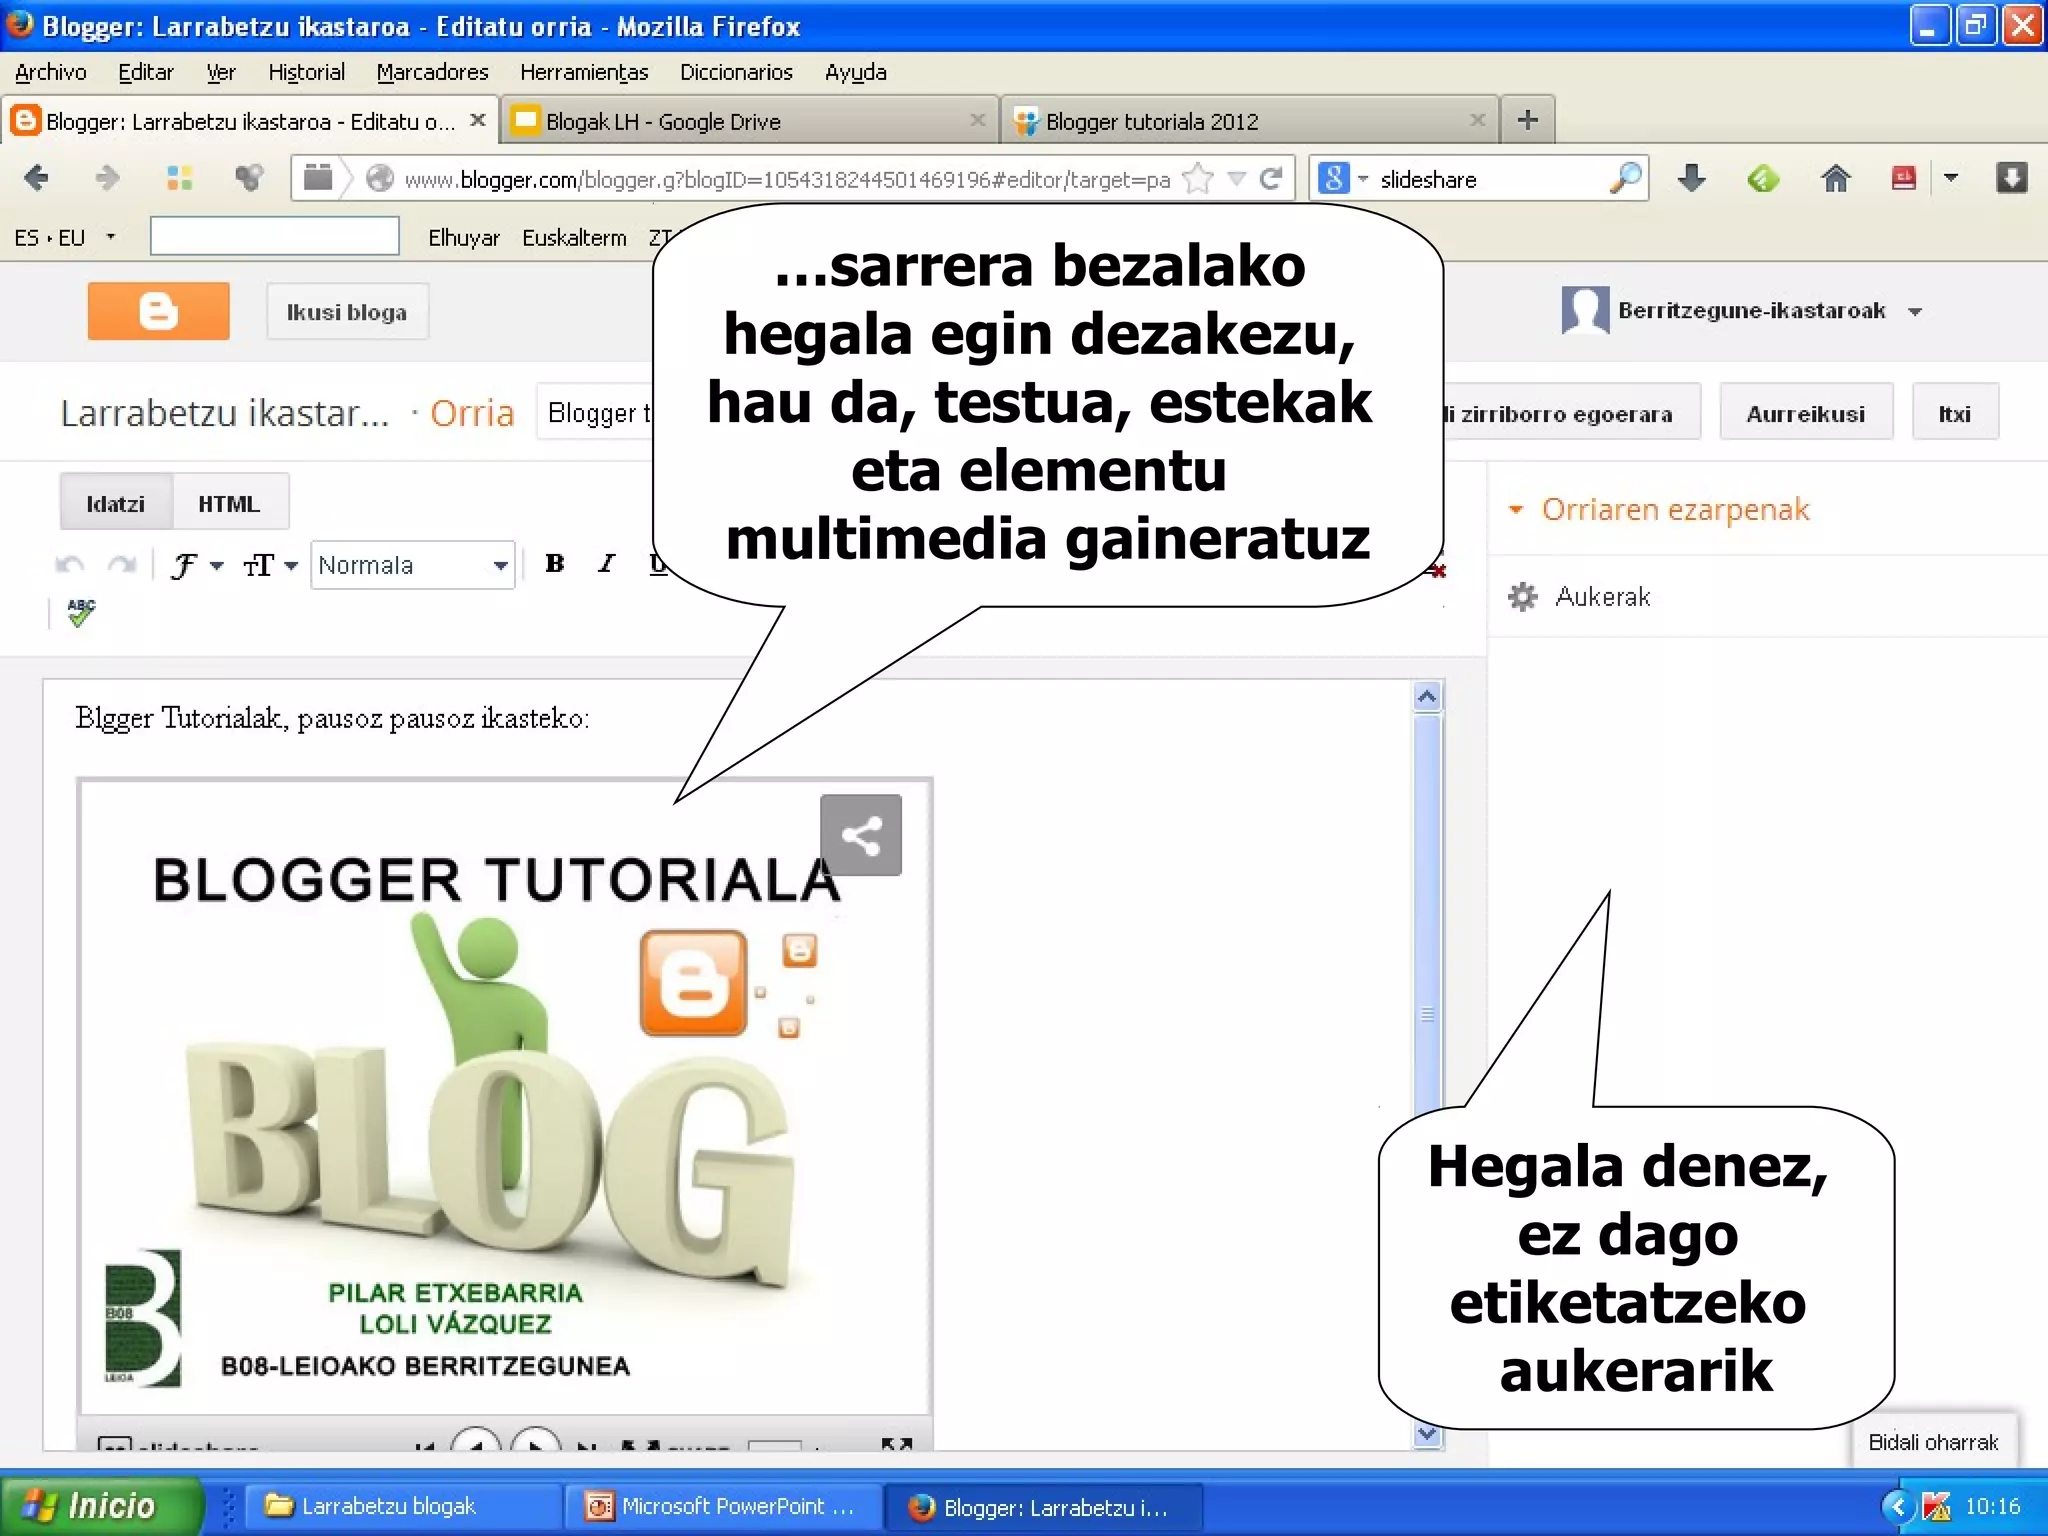Screen dimensions: 2048x1536
Task: Open Larrabetzu blogak taskbar item
Action: [403, 1506]
